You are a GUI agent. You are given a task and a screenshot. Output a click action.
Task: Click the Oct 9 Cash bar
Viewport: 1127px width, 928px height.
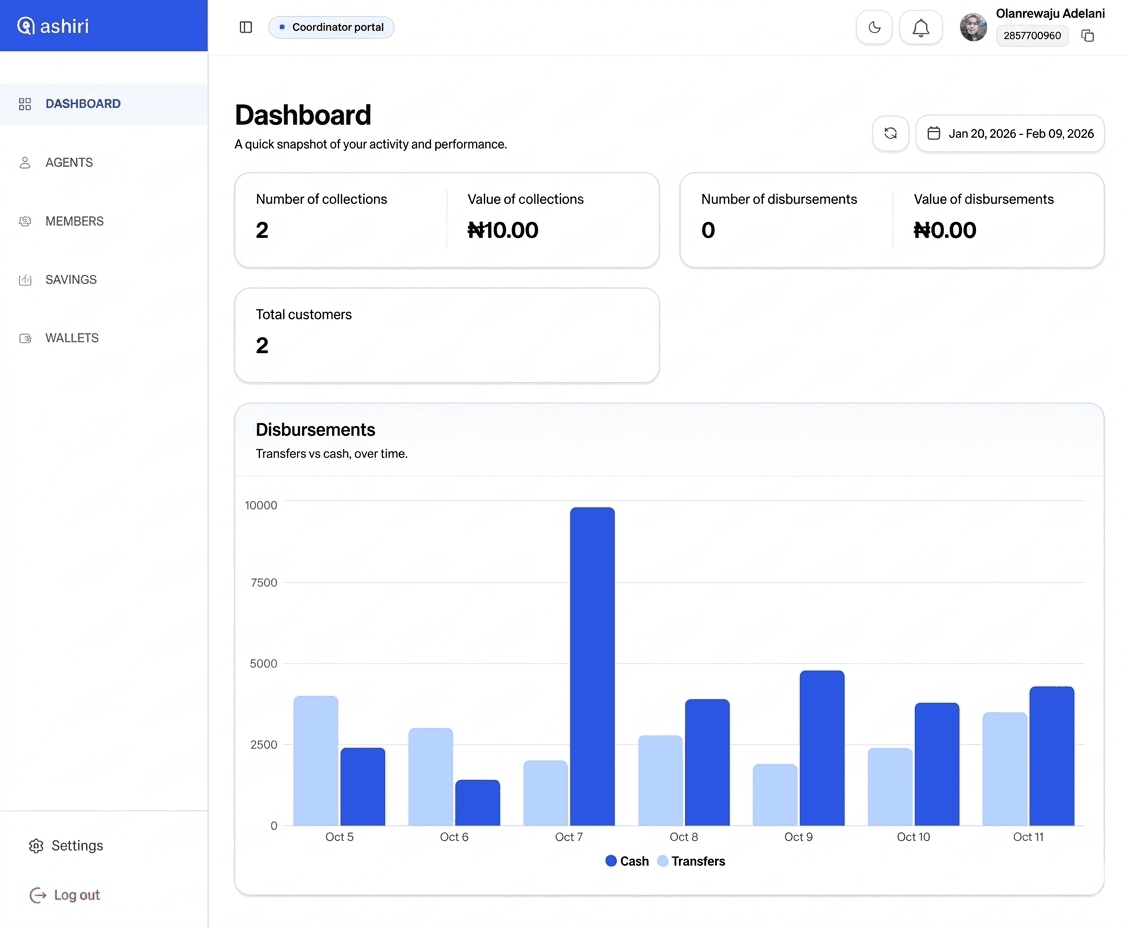click(822, 748)
